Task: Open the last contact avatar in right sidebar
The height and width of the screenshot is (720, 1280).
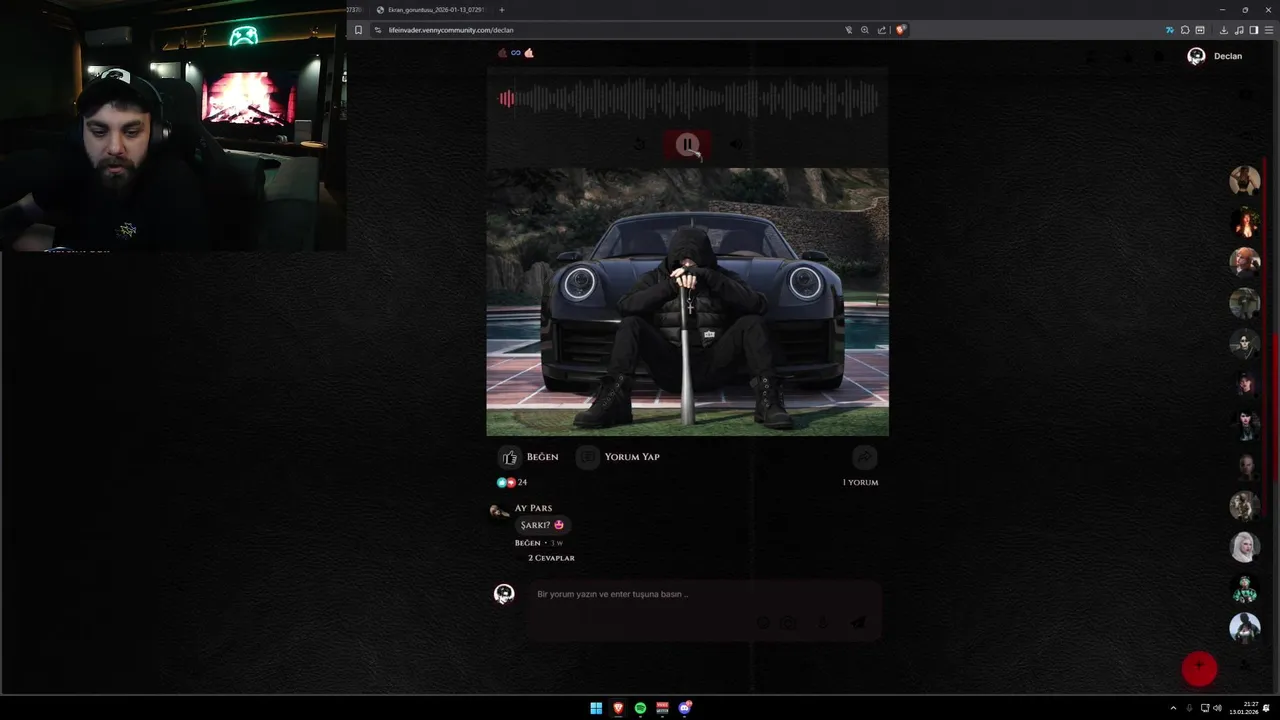Action: coord(1245,628)
